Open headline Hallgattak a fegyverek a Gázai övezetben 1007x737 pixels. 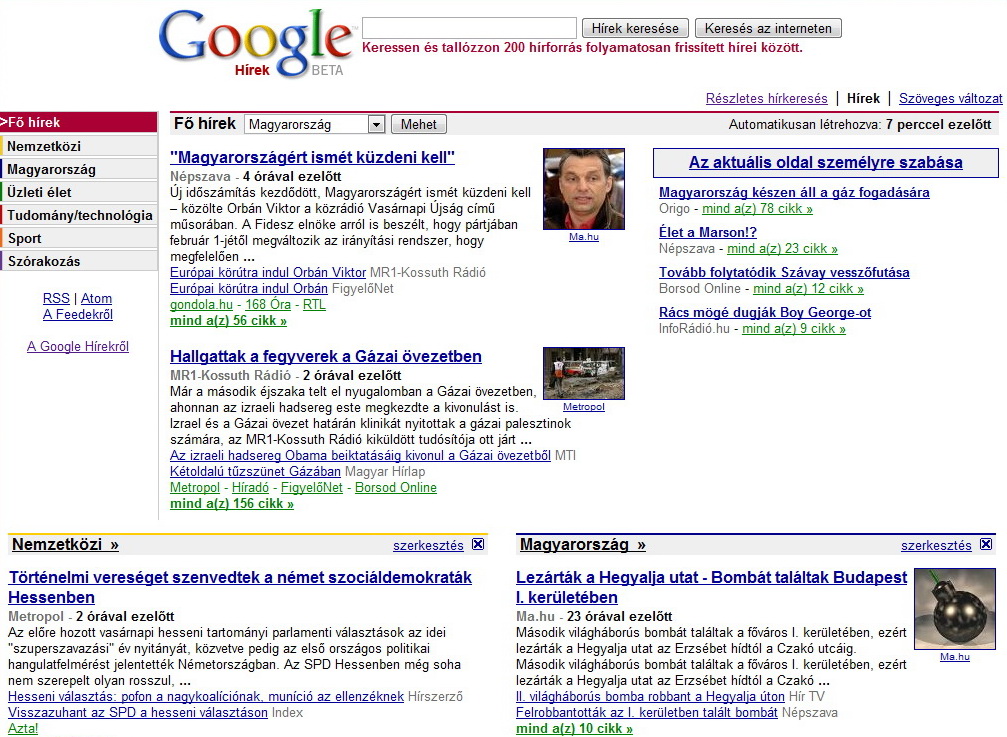(326, 356)
